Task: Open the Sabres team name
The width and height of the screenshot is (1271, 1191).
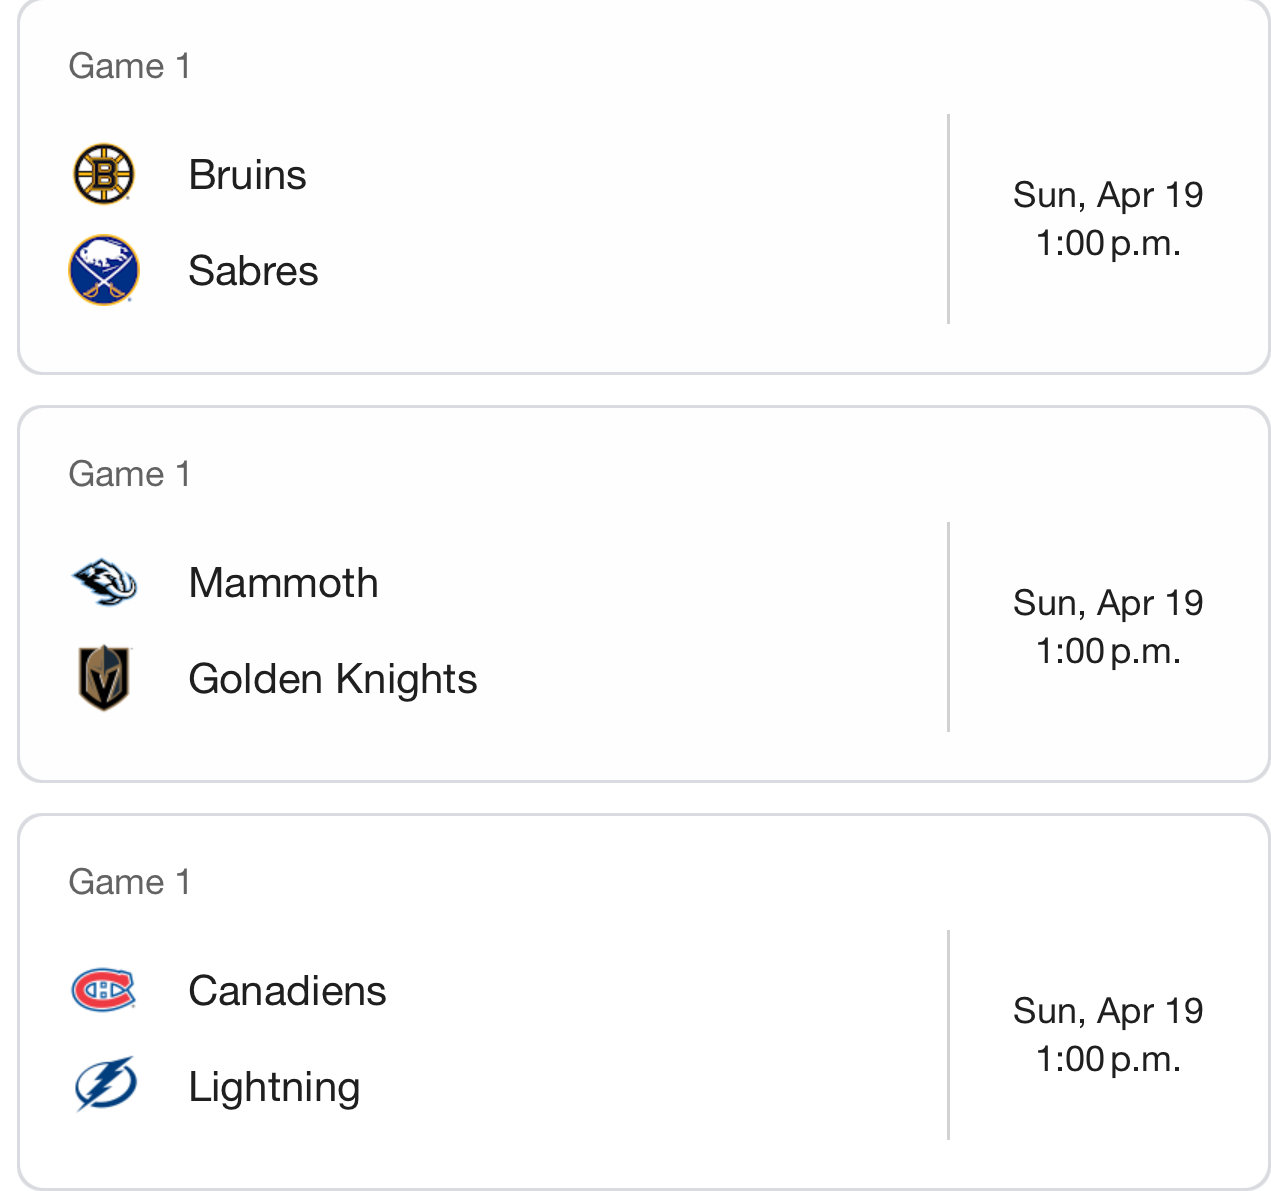Action: (253, 271)
